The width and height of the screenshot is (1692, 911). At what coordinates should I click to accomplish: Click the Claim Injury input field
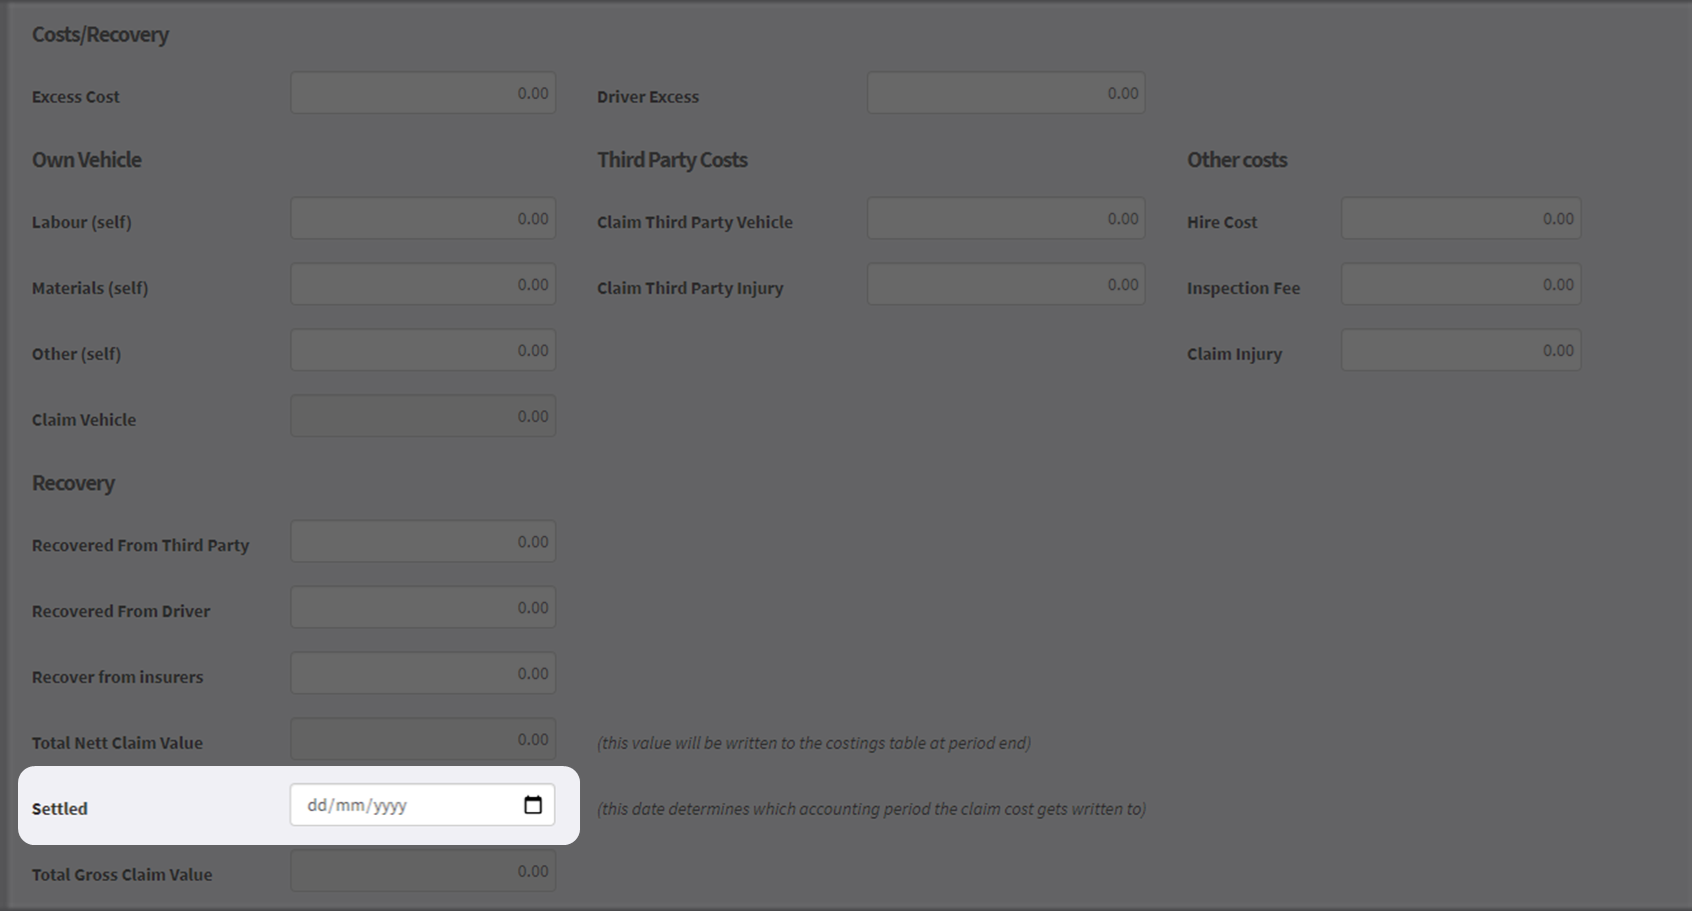point(1461,350)
